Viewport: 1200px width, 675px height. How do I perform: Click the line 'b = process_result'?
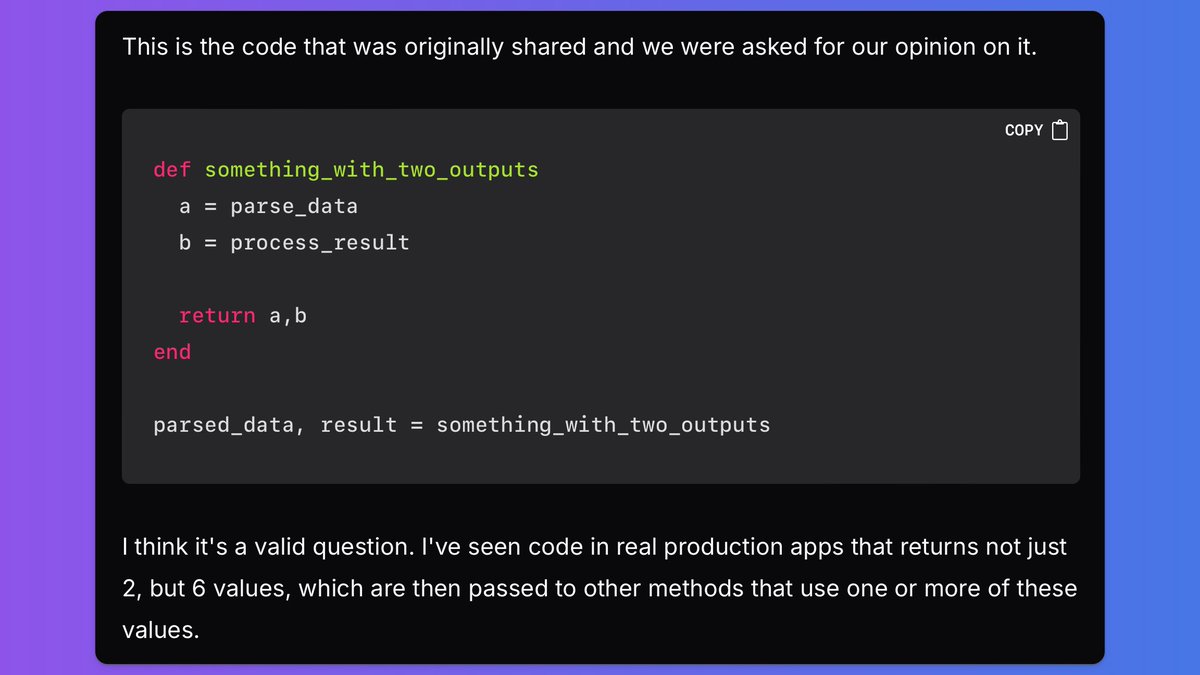click(x=294, y=243)
